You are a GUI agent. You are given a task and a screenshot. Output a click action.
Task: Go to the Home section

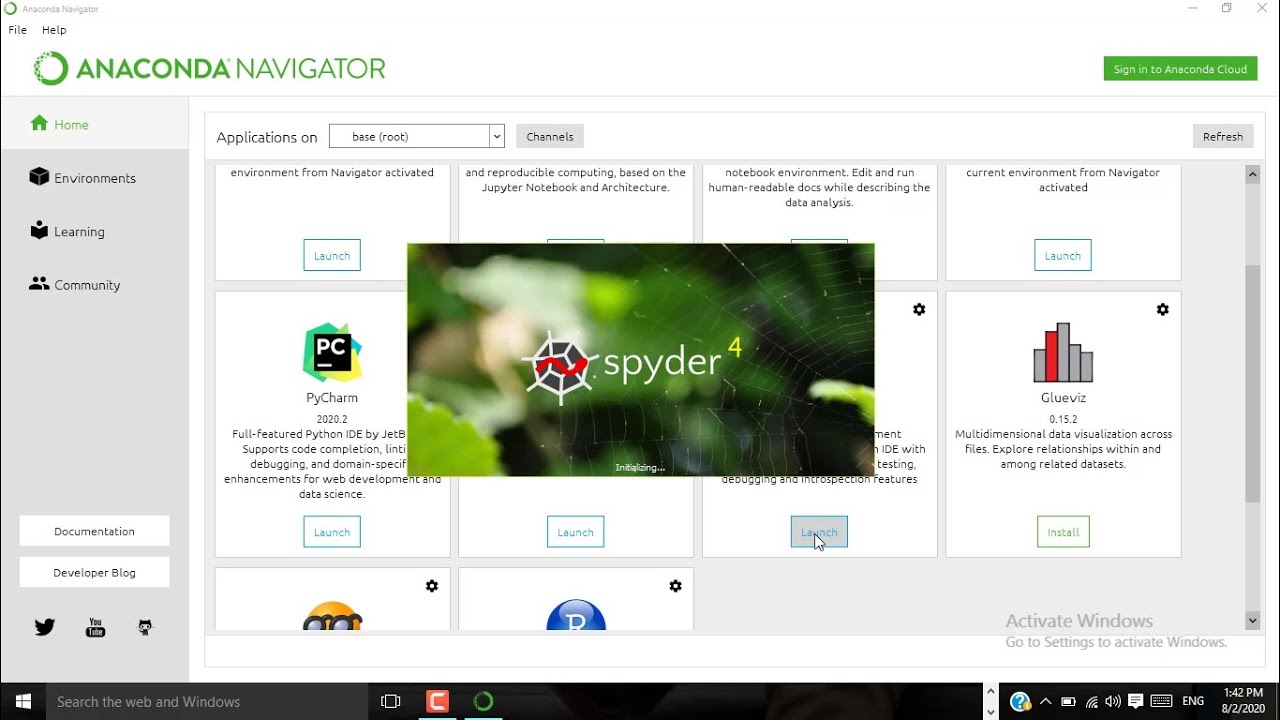tap(94, 124)
